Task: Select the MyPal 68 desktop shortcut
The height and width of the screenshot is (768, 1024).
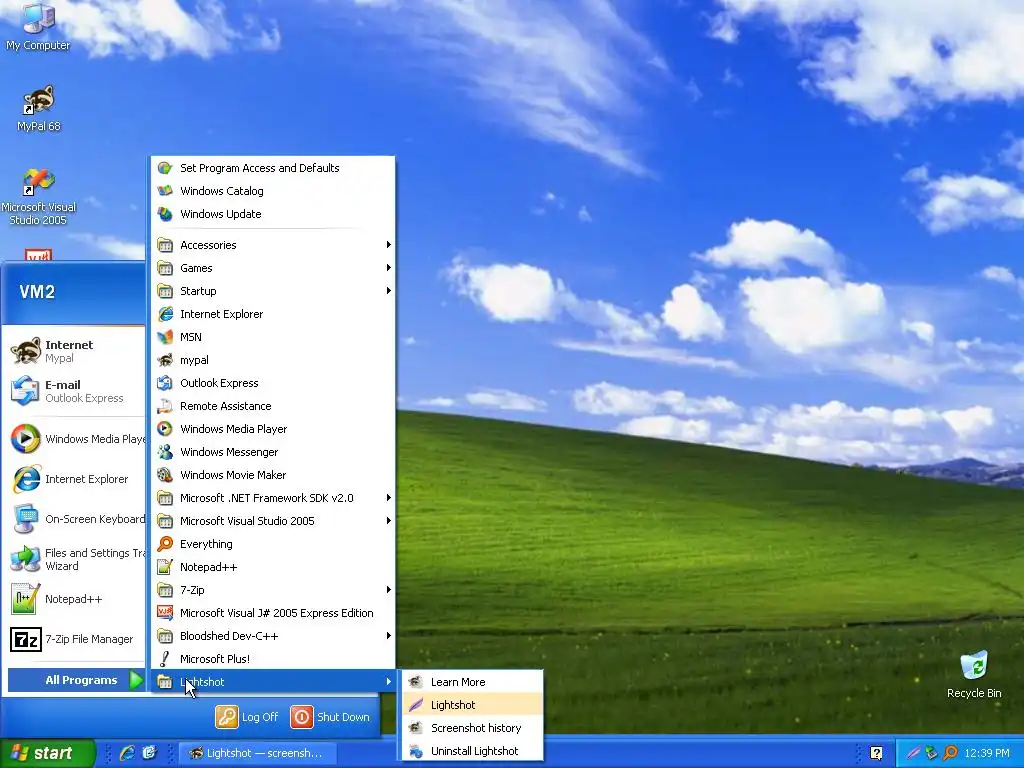Action: (39, 108)
